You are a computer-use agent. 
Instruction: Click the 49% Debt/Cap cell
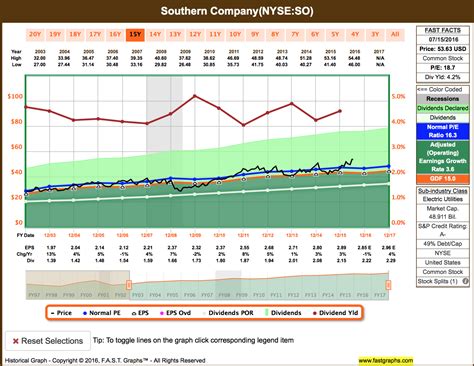point(443,244)
